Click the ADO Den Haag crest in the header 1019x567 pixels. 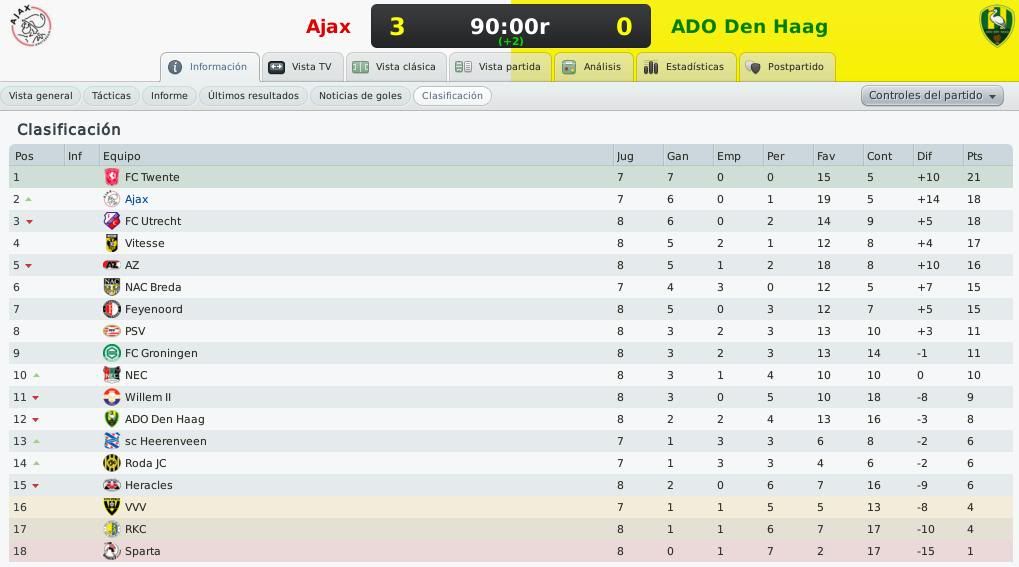(x=996, y=26)
